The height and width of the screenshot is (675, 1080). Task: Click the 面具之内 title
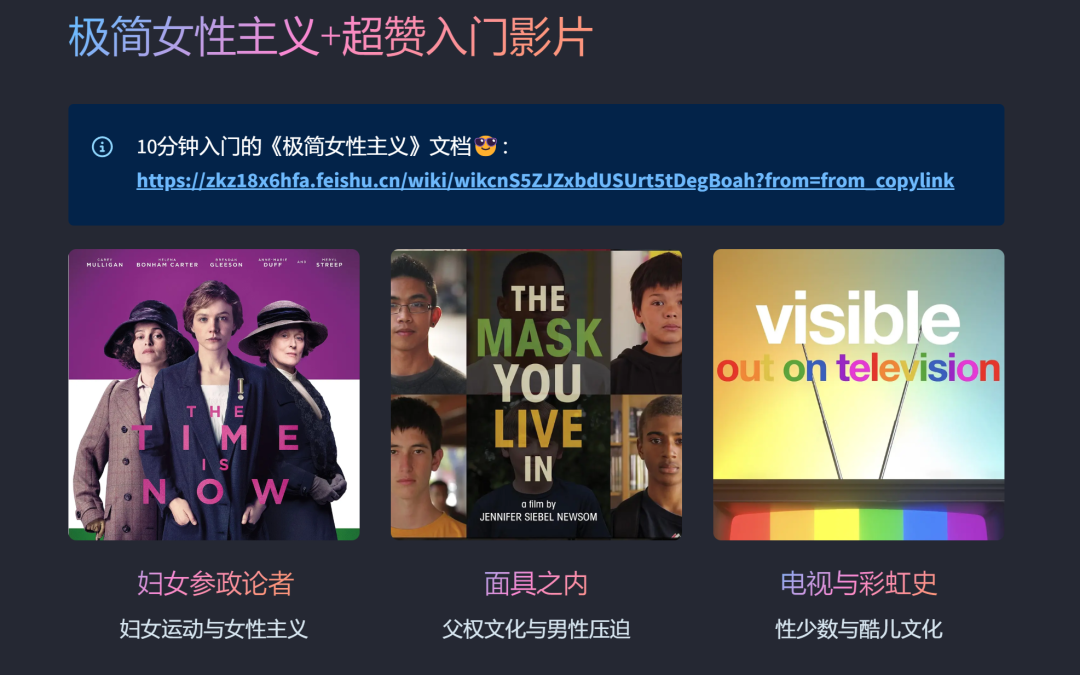point(536,583)
